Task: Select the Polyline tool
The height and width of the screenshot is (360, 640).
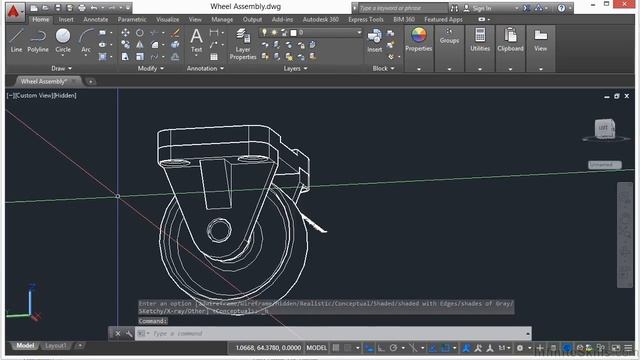Action: 38,40
